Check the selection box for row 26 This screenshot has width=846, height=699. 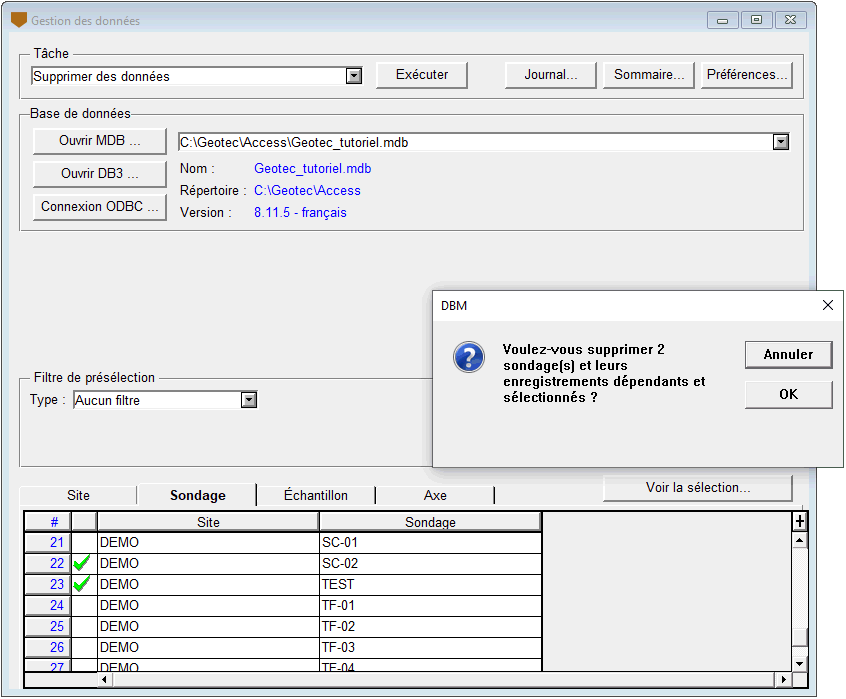(x=84, y=648)
